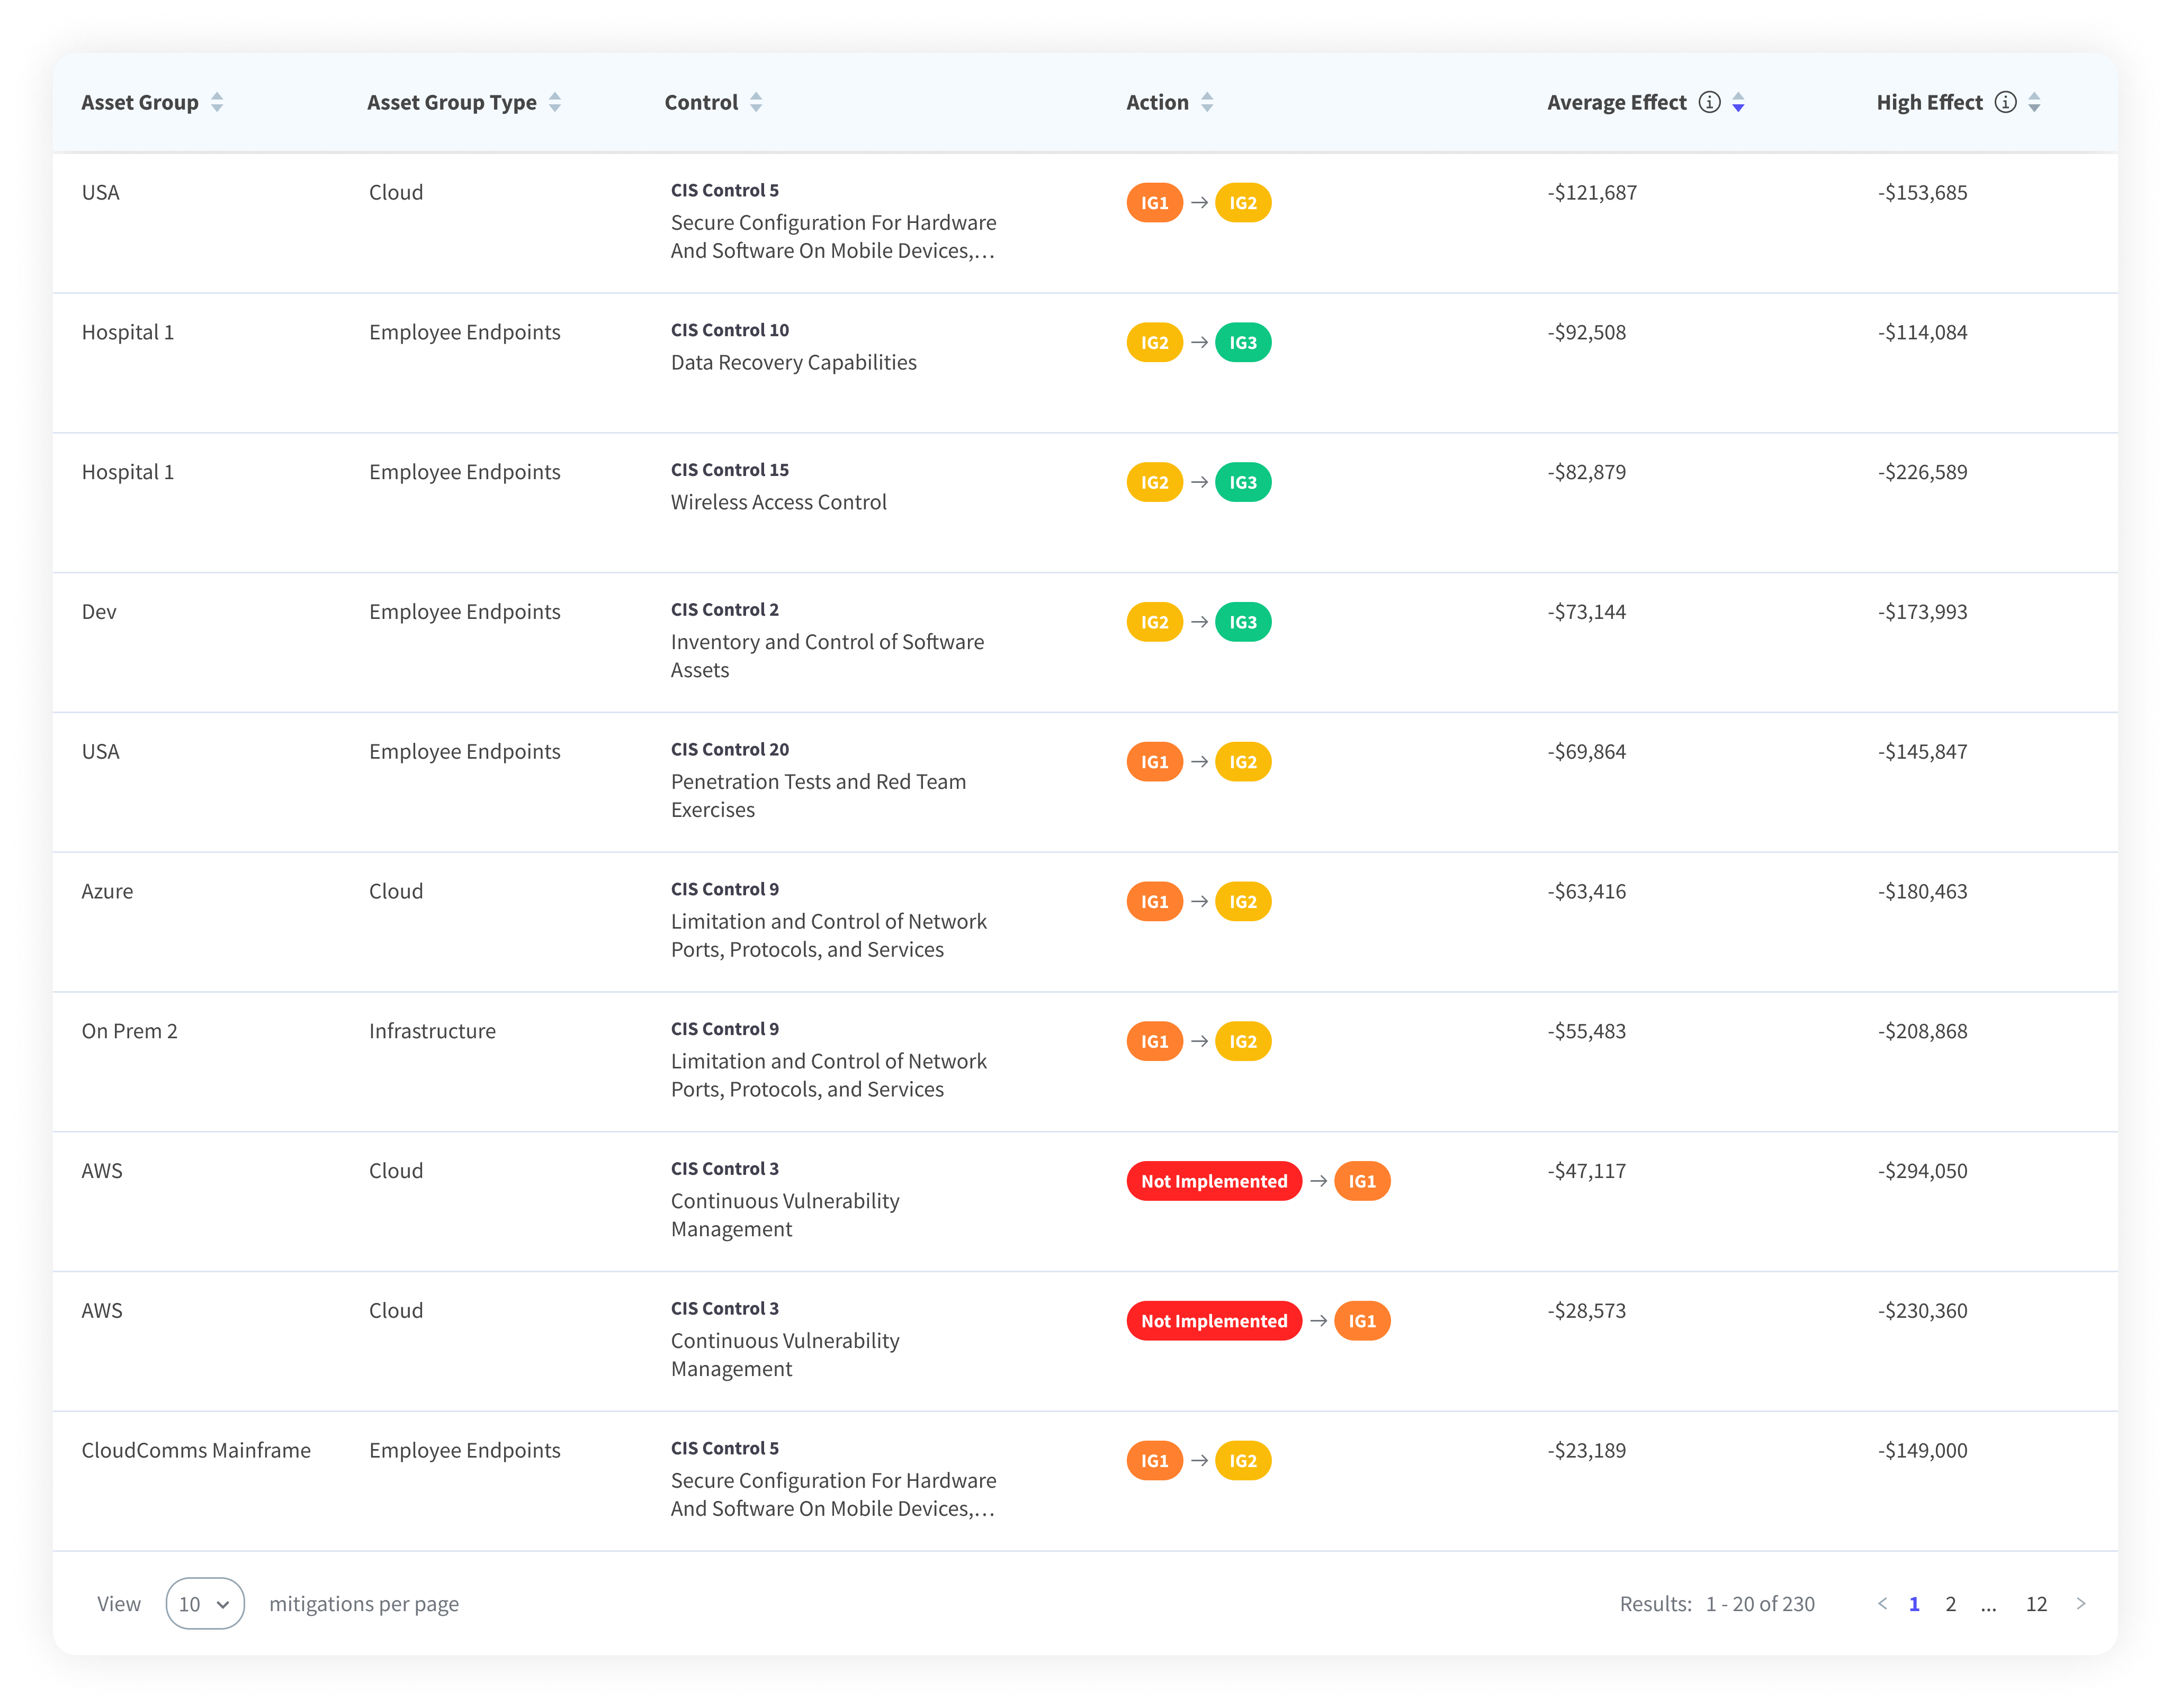This screenshot has width=2171, height=1708.
Task: Sort by High Effect column arrows
Action: pos(2034,102)
